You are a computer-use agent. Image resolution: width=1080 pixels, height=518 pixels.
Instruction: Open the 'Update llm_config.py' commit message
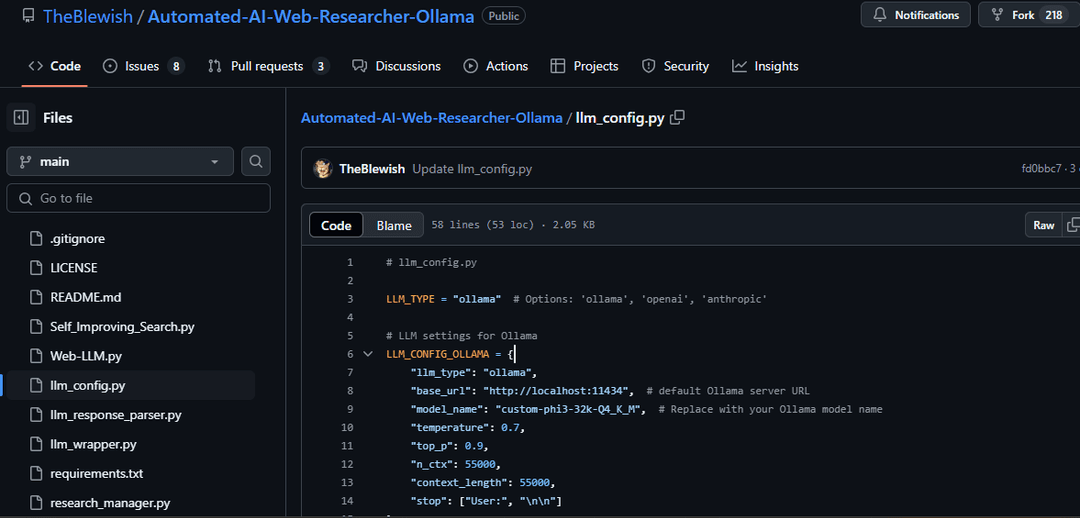point(472,169)
